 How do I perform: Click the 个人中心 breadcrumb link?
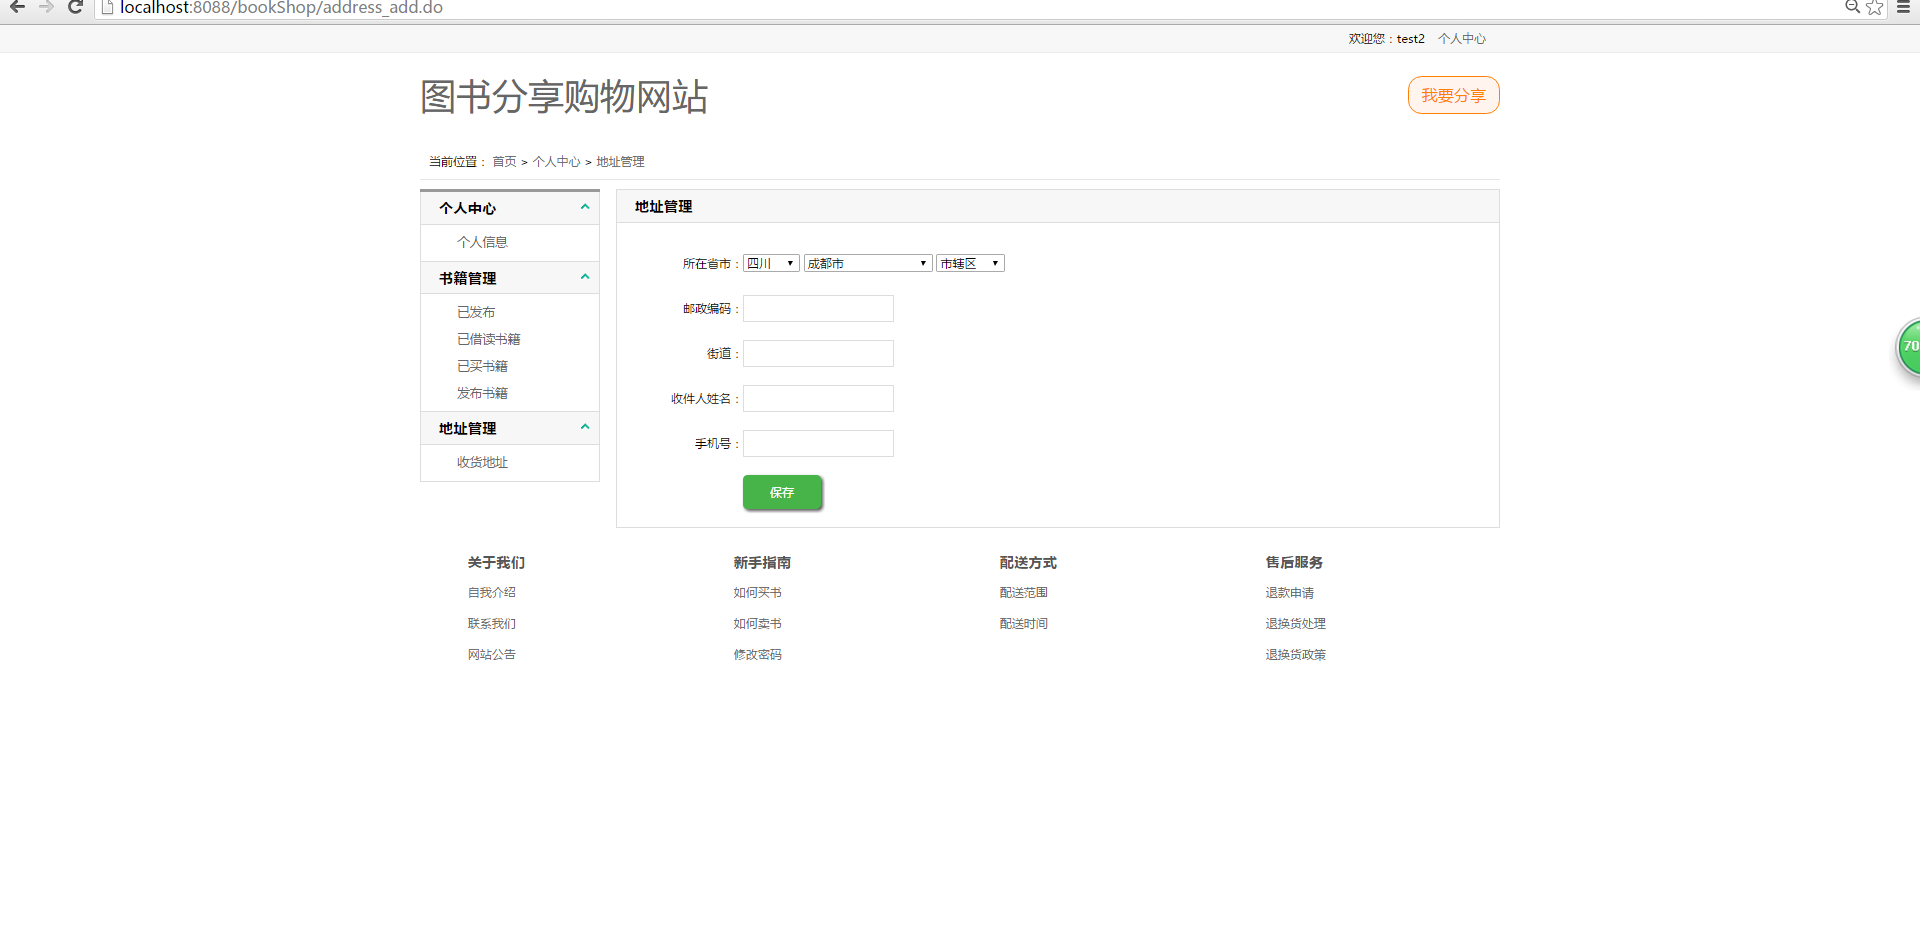[x=556, y=161]
